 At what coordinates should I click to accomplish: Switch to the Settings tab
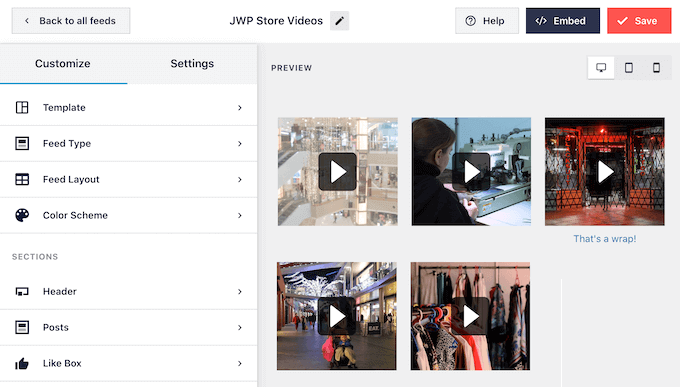pyautogui.click(x=192, y=64)
